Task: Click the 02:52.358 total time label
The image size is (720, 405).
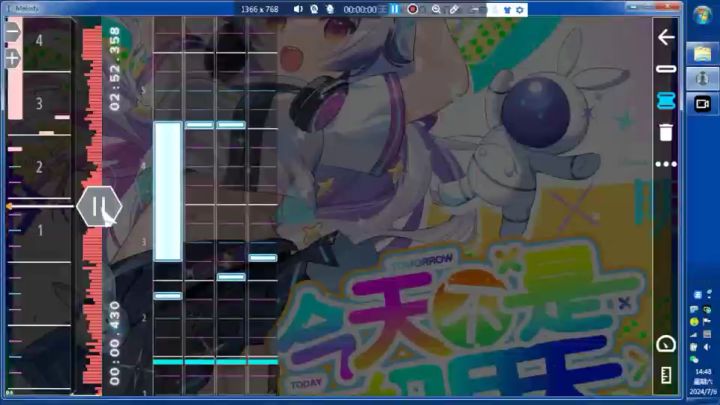Action: point(114,68)
